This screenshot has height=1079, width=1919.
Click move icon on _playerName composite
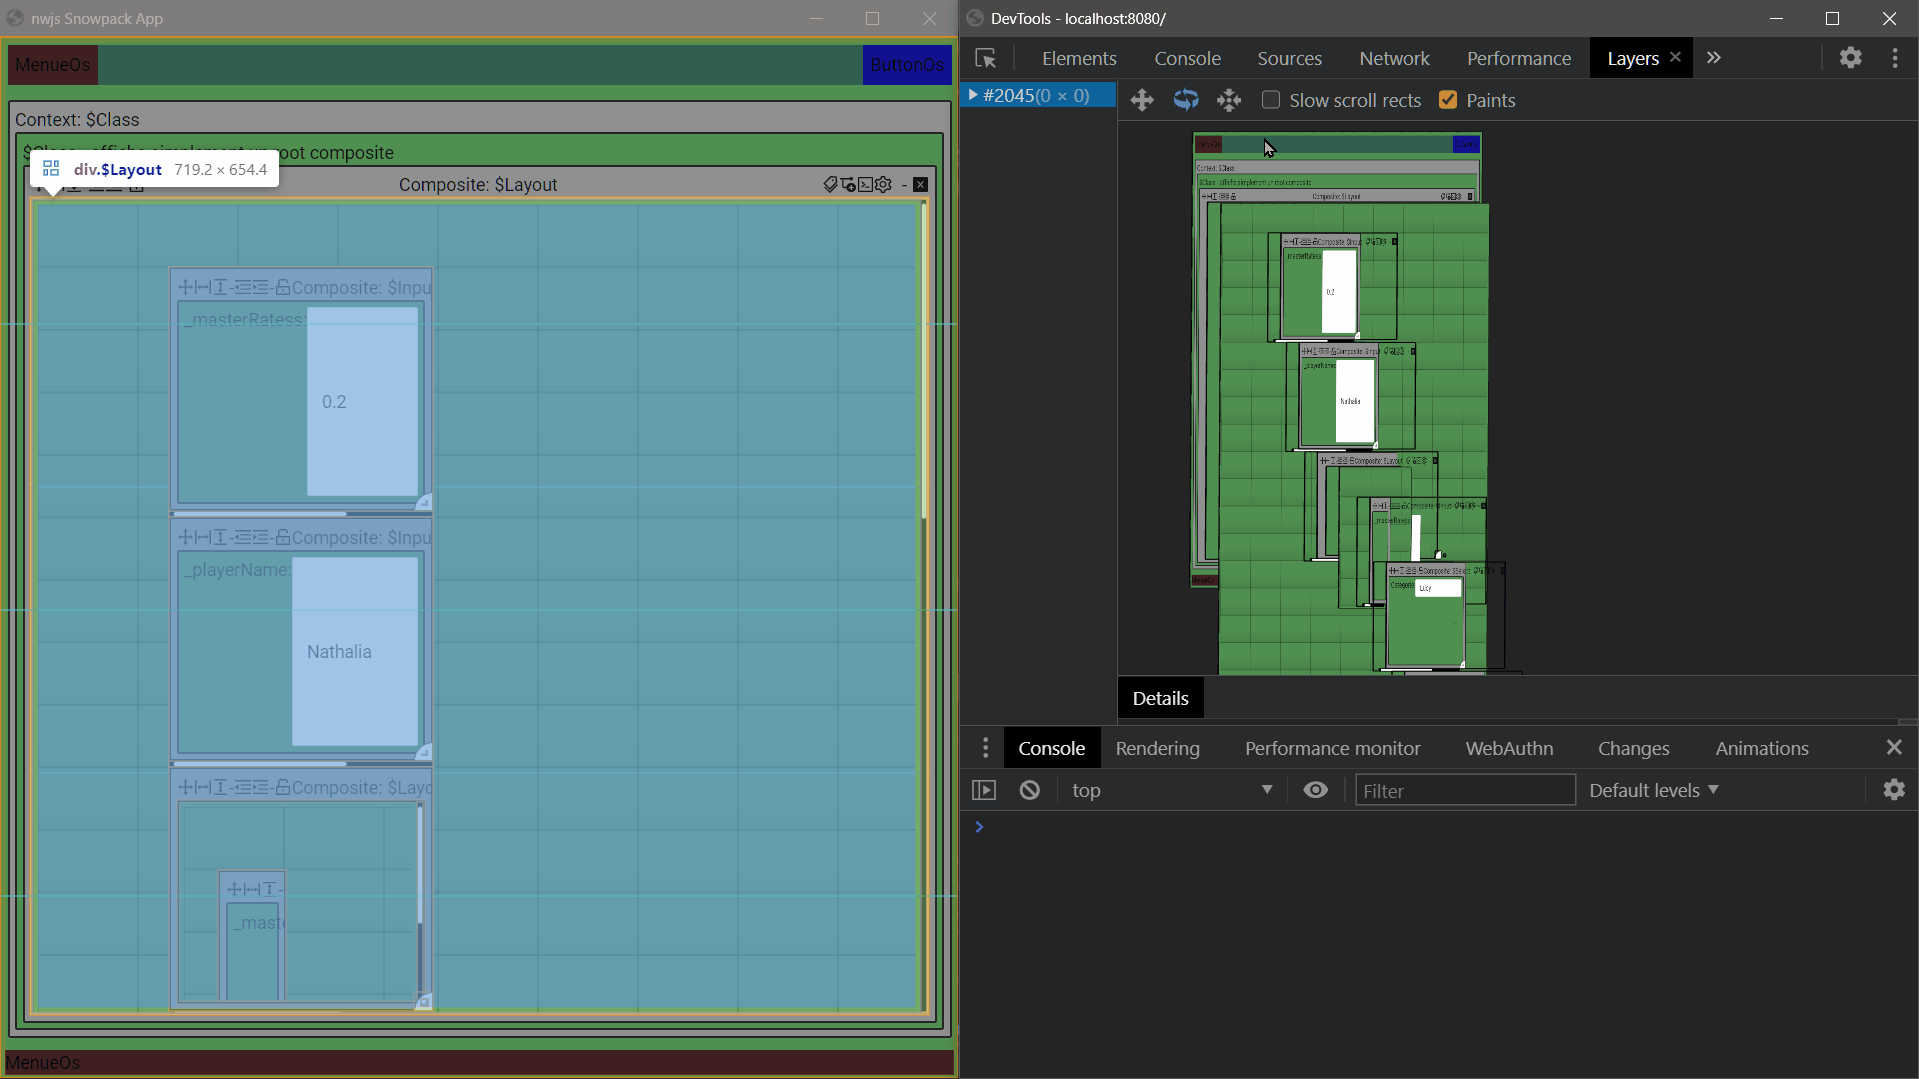point(185,537)
